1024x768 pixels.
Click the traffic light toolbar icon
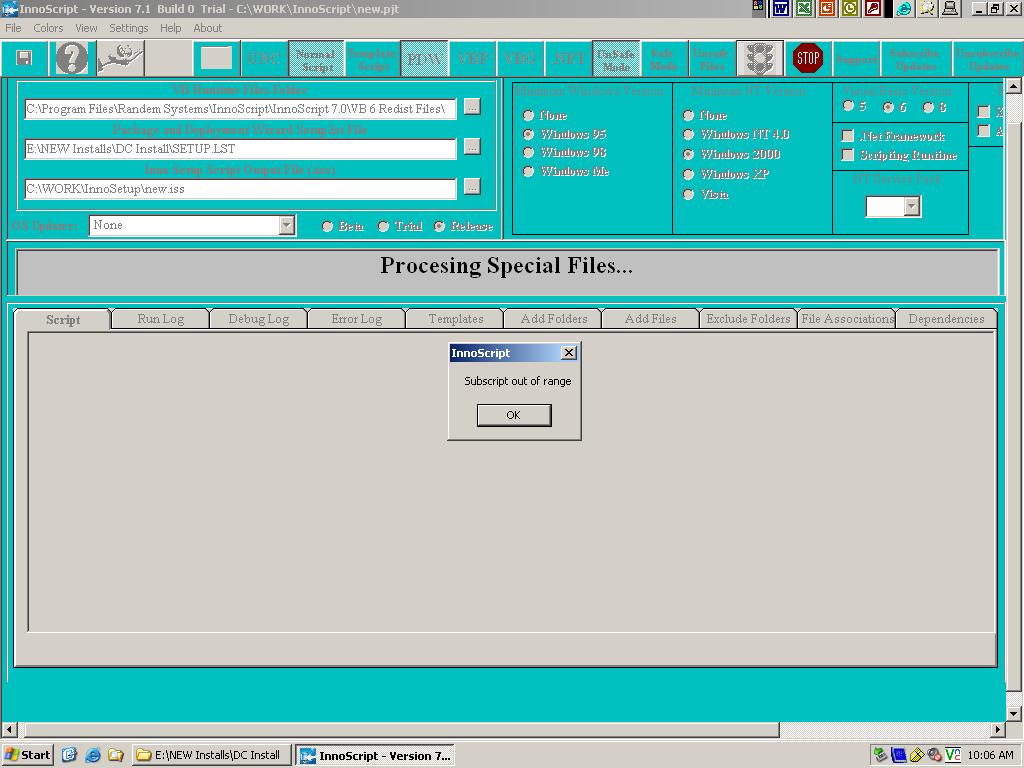760,58
